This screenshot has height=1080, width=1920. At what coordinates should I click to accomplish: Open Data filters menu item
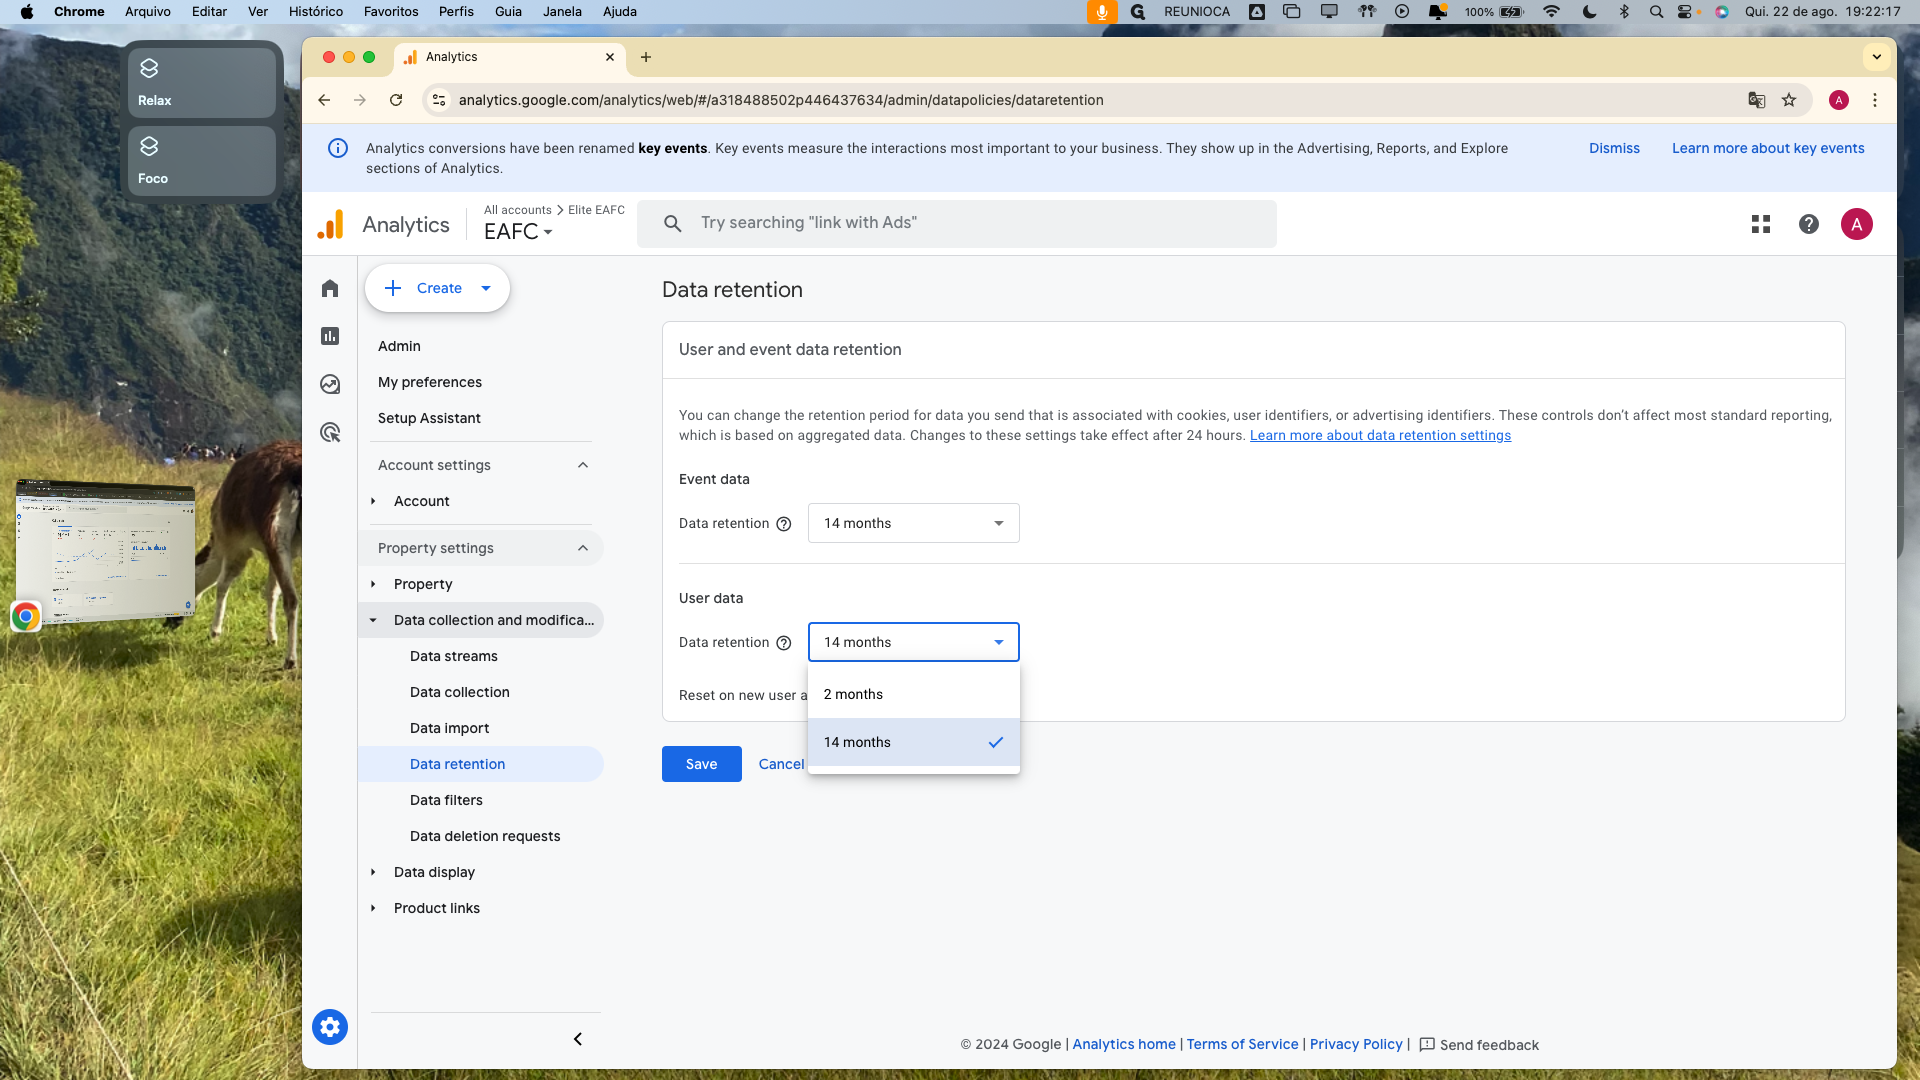tap(446, 800)
